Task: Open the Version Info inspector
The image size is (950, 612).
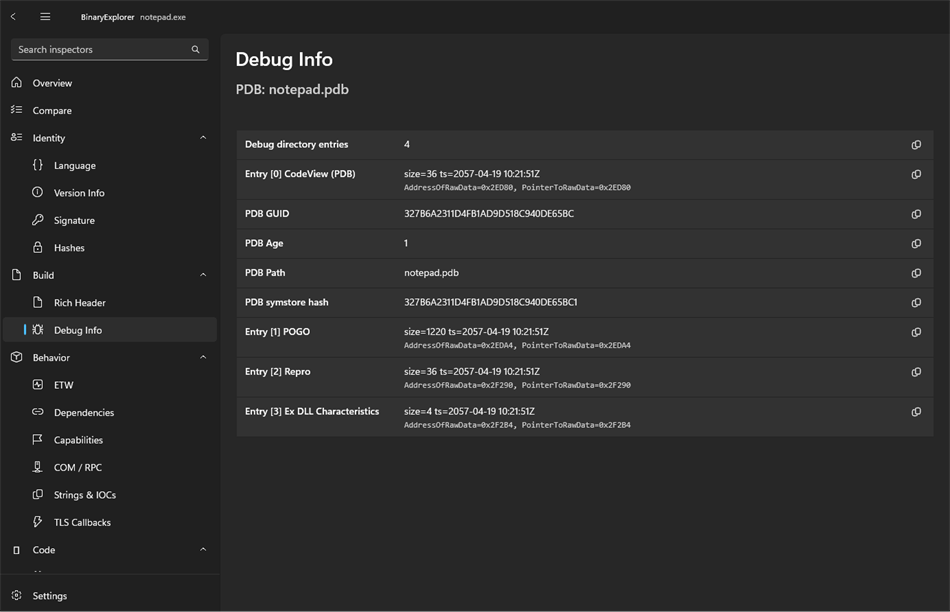Action: coord(110,193)
